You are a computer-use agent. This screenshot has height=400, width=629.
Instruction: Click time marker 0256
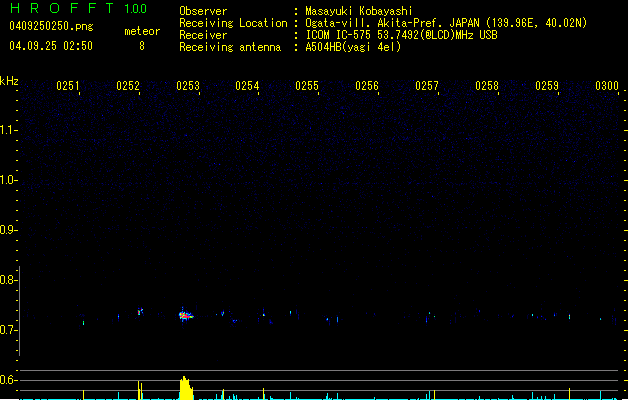tap(367, 86)
